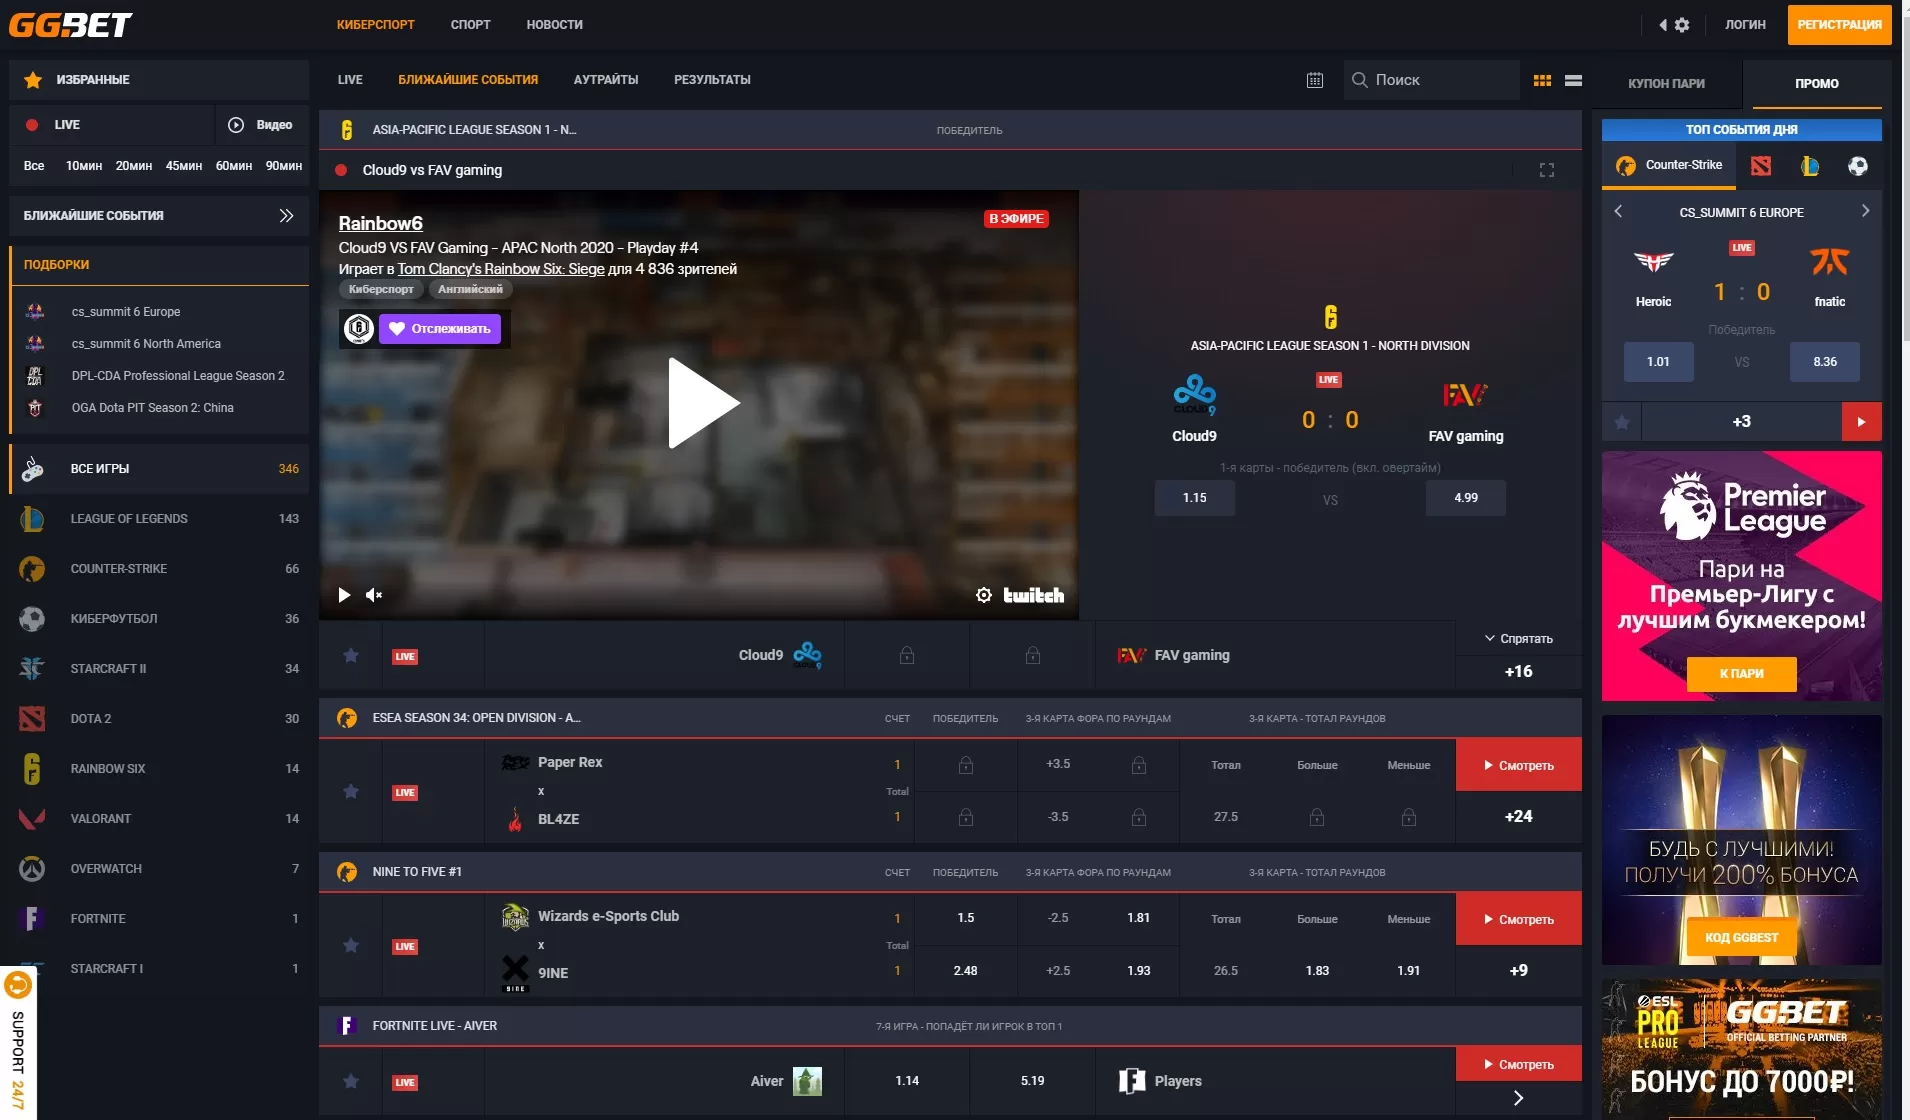Click Смотреть for Wizards e-Sports Club match

pos(1518,919)
